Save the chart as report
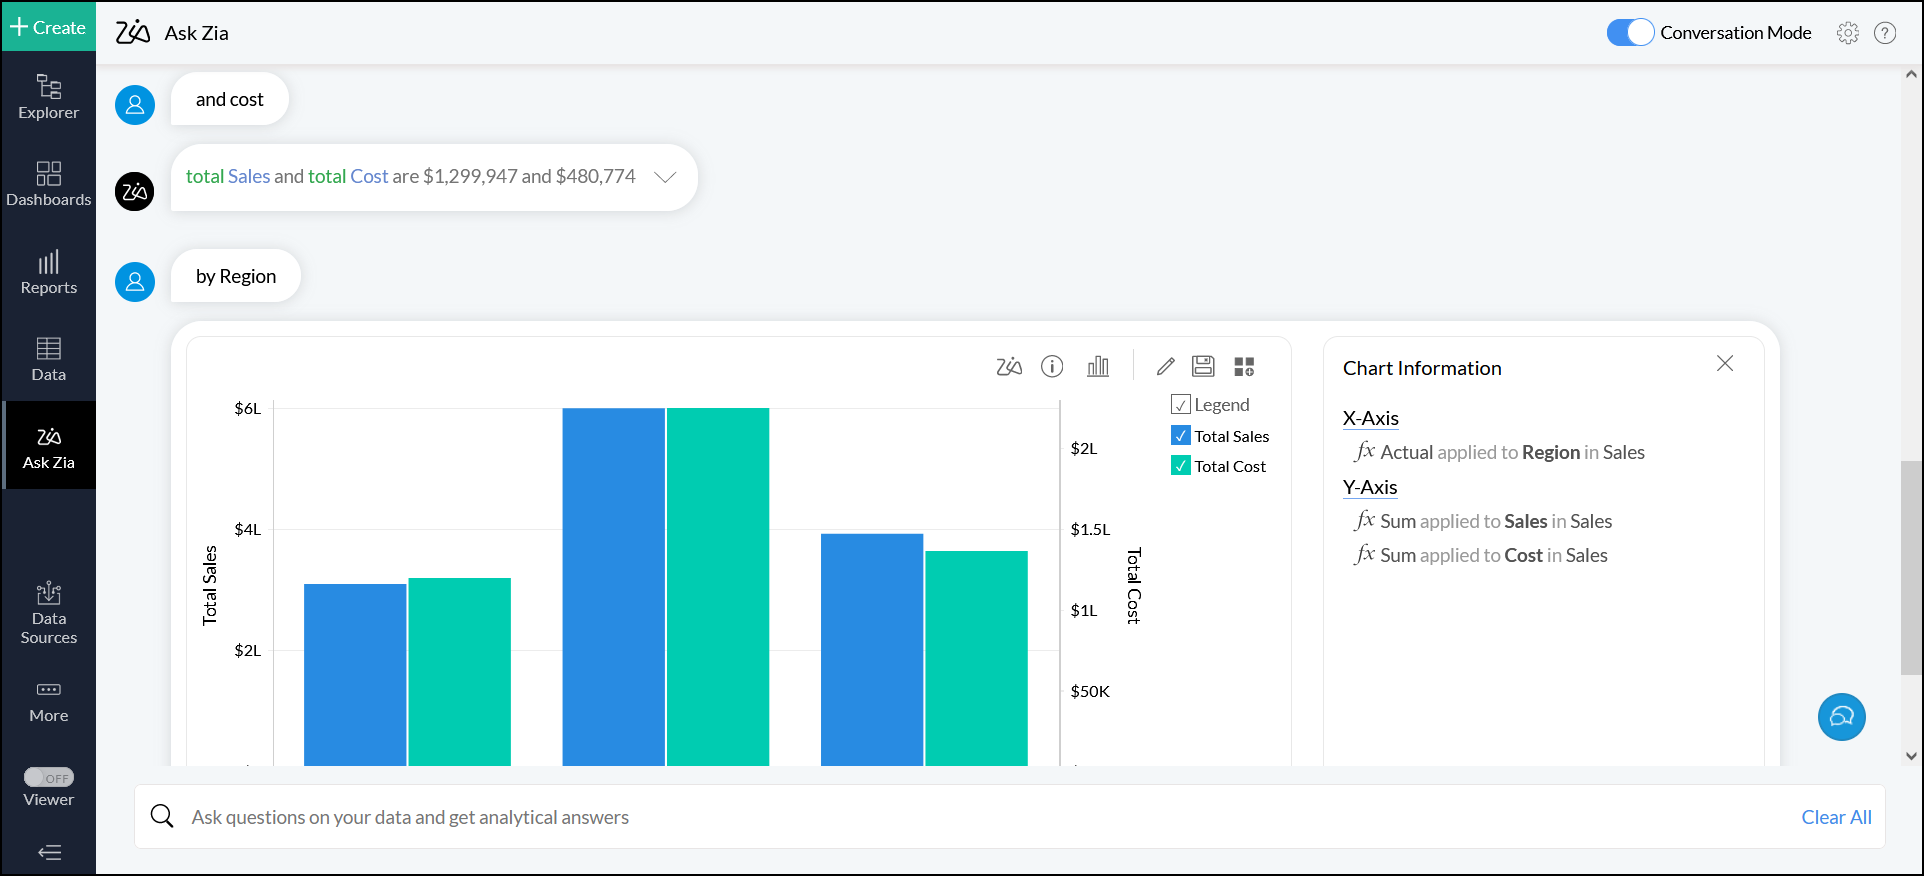Viewport: 1924px width, 876px height. (x=1203, y=367)
